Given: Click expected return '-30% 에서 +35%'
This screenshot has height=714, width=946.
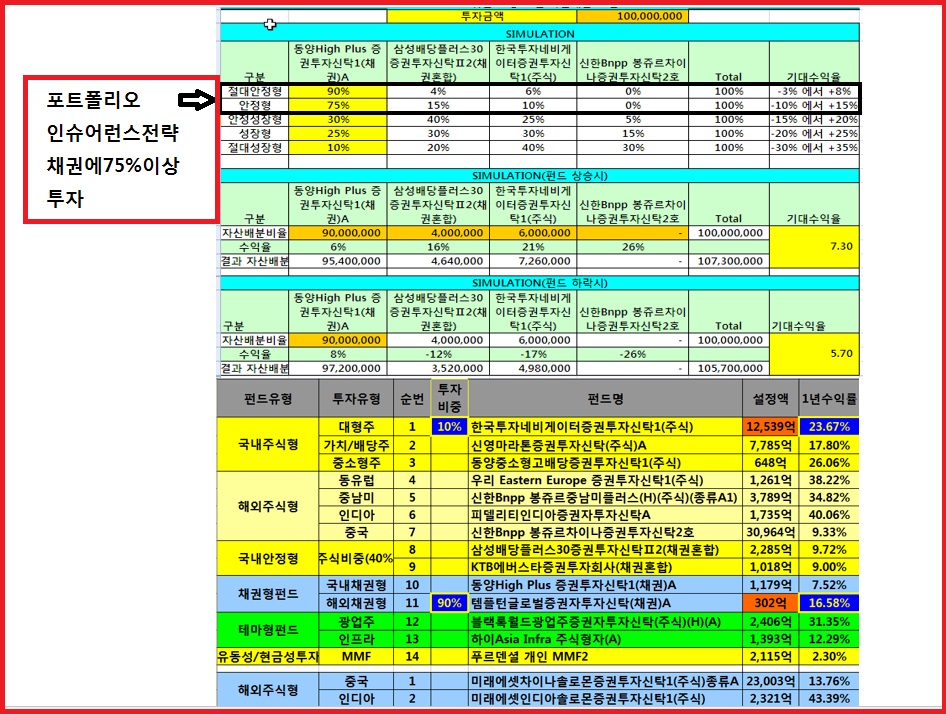Looking at the screenshot, I should click(x=814, y=147).
